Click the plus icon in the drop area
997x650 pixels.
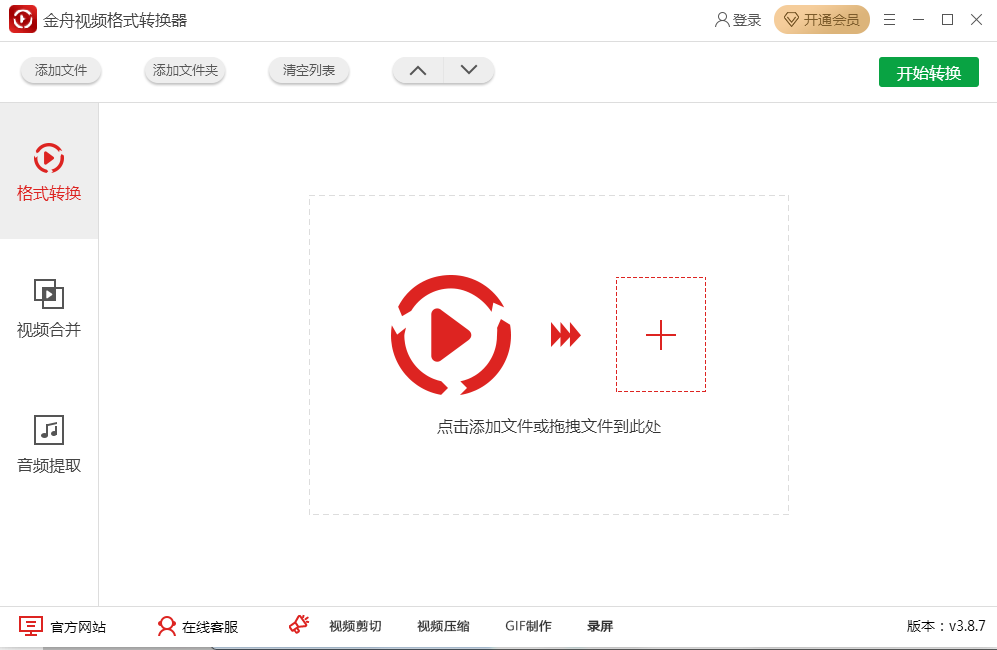click(660, 335)
